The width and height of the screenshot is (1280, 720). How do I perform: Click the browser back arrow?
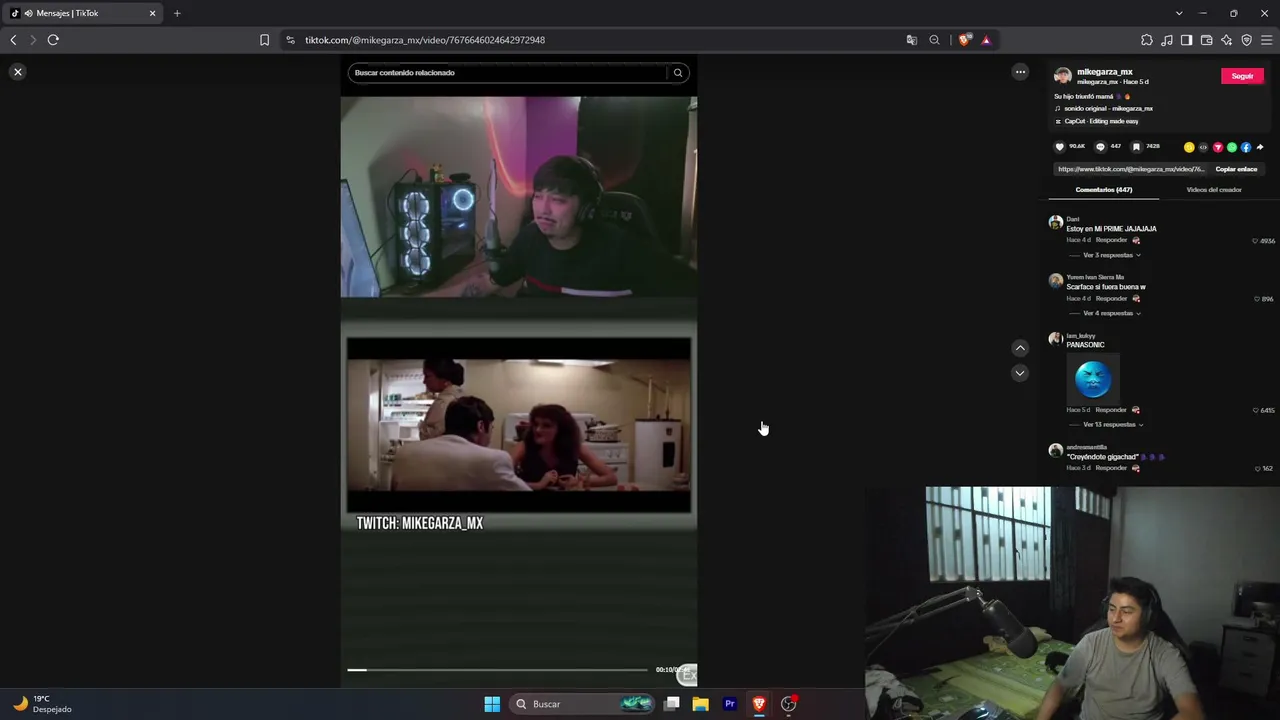[13, 40]
